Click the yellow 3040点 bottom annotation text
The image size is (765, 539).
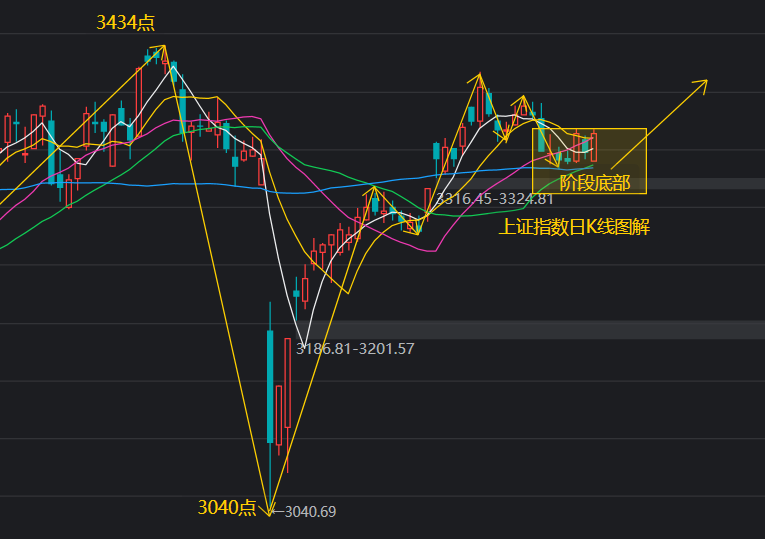[227, 508]
